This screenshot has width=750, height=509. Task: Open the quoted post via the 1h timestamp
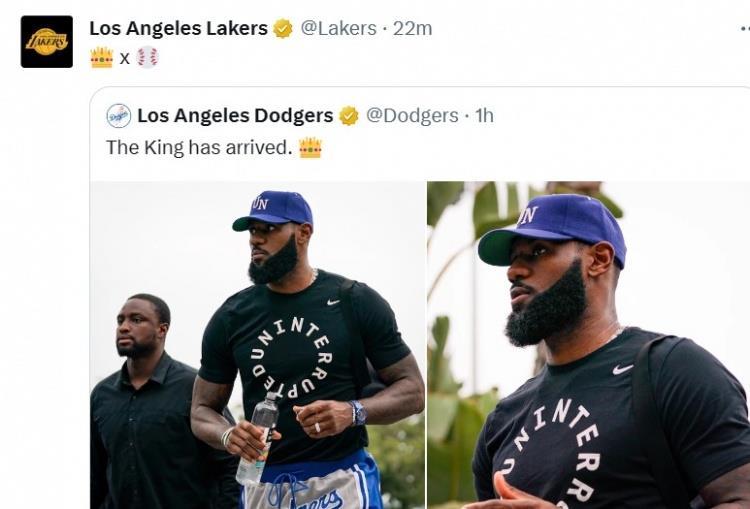pyautogui.click(x=484, y=116)
